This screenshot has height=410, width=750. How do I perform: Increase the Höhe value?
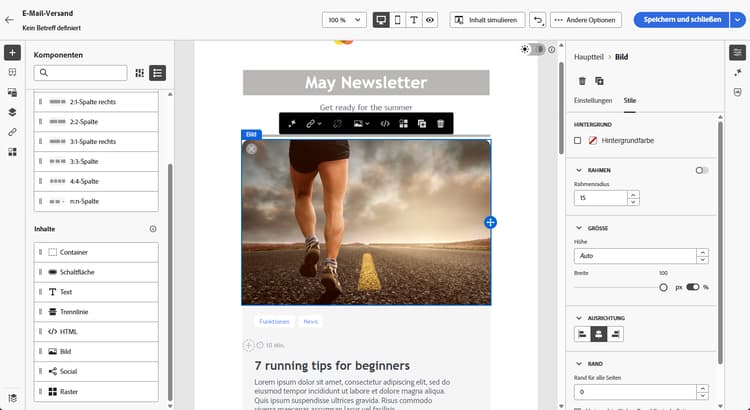[702, 252]
